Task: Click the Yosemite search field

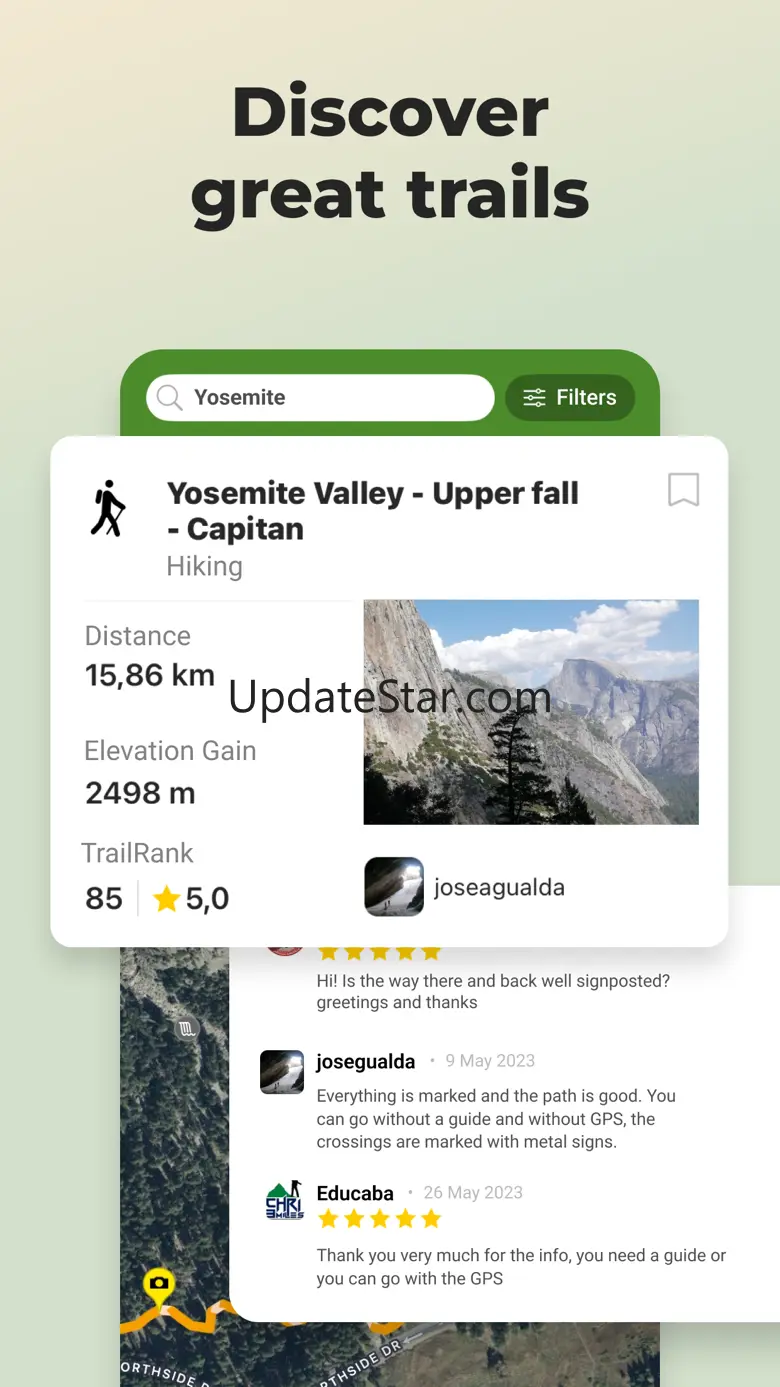Action: pos(320,398)
